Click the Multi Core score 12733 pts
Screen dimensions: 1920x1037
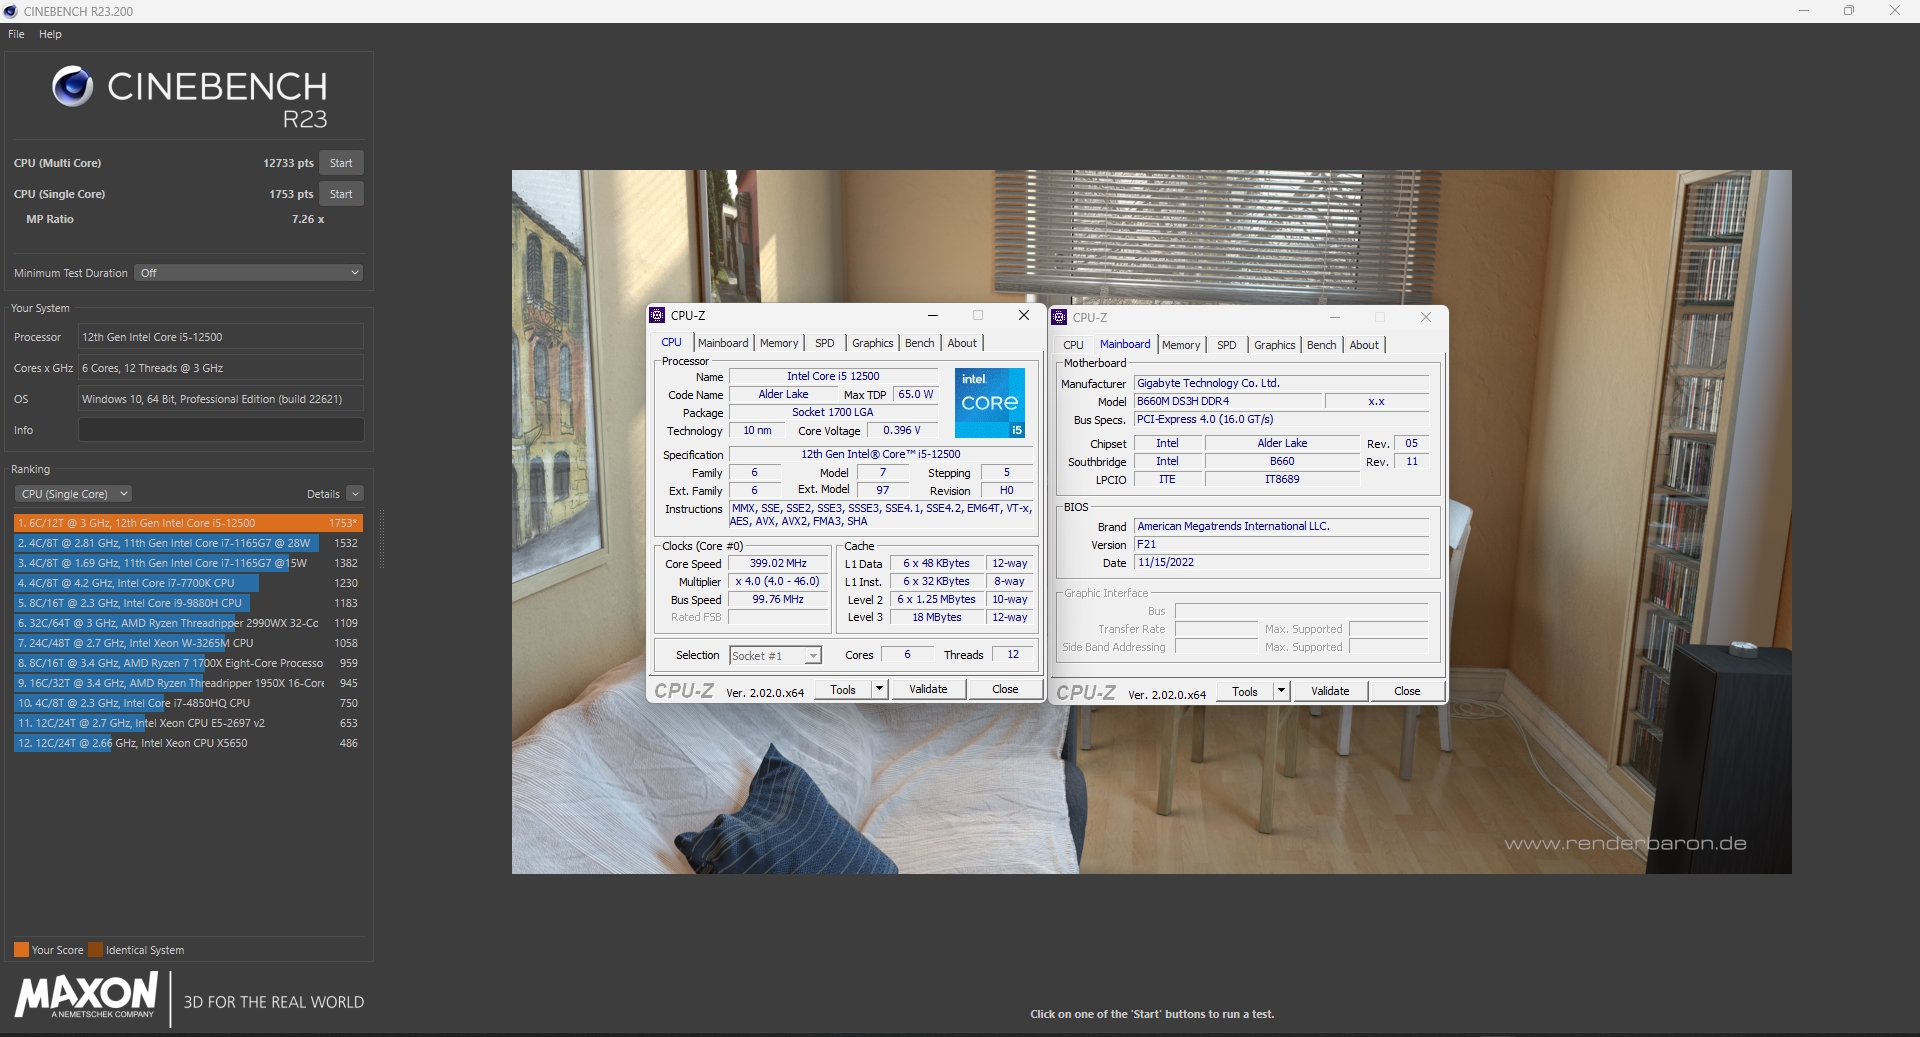click(288, 163)
